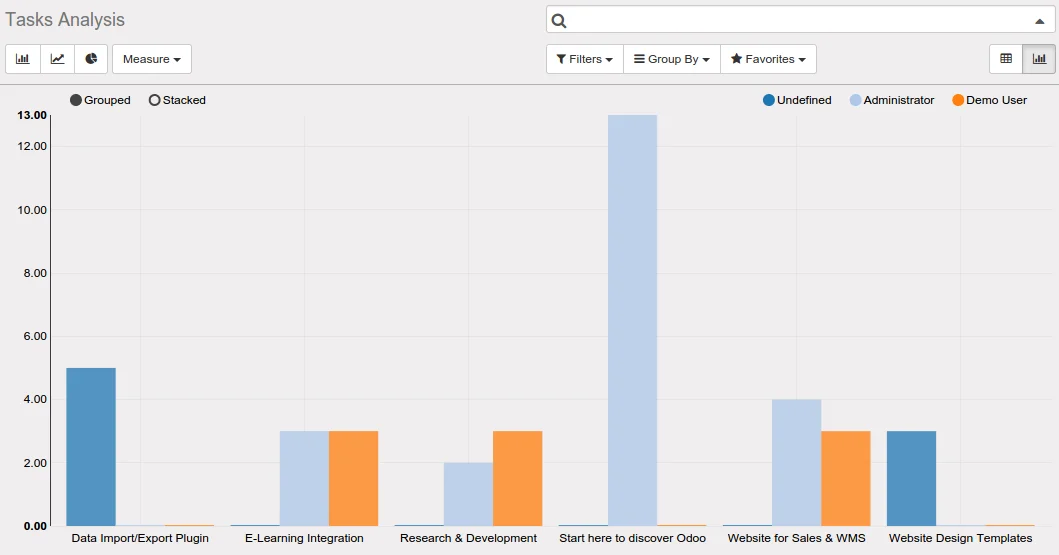The width and height of the screenshot is (1059, 555).
Task: Click the 'Website for Sales & WMS' label
Action: (x=796, y=538)
